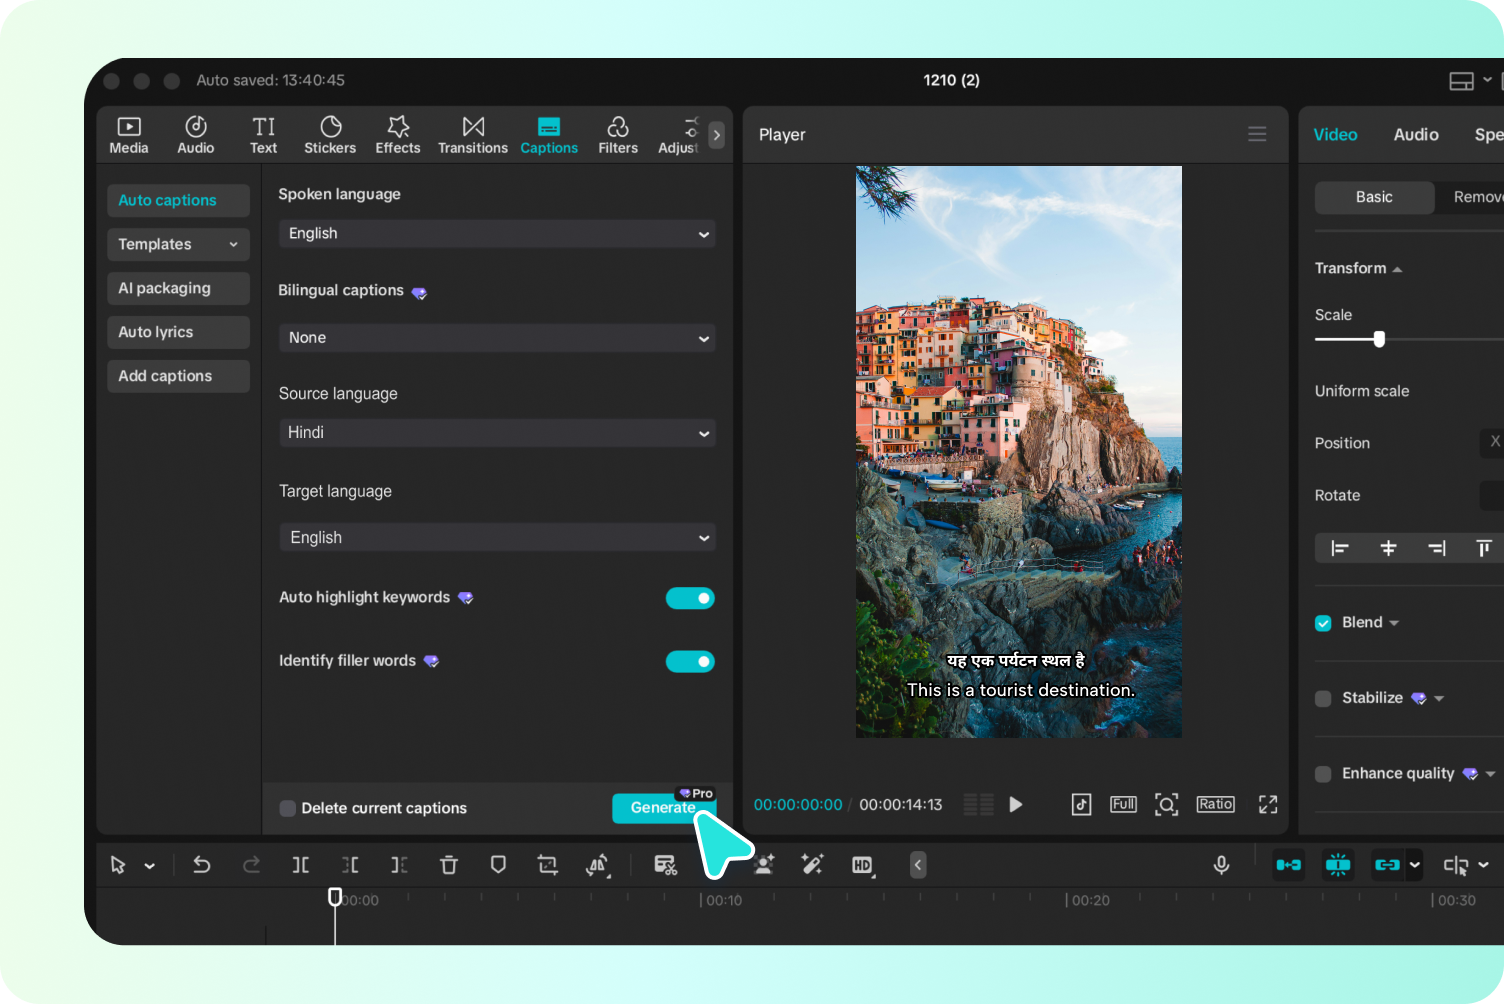The height and width of the screenshot is (1004, 1504).
Task: Delete the selected clip with trash icon
Action: pos(449,865)
